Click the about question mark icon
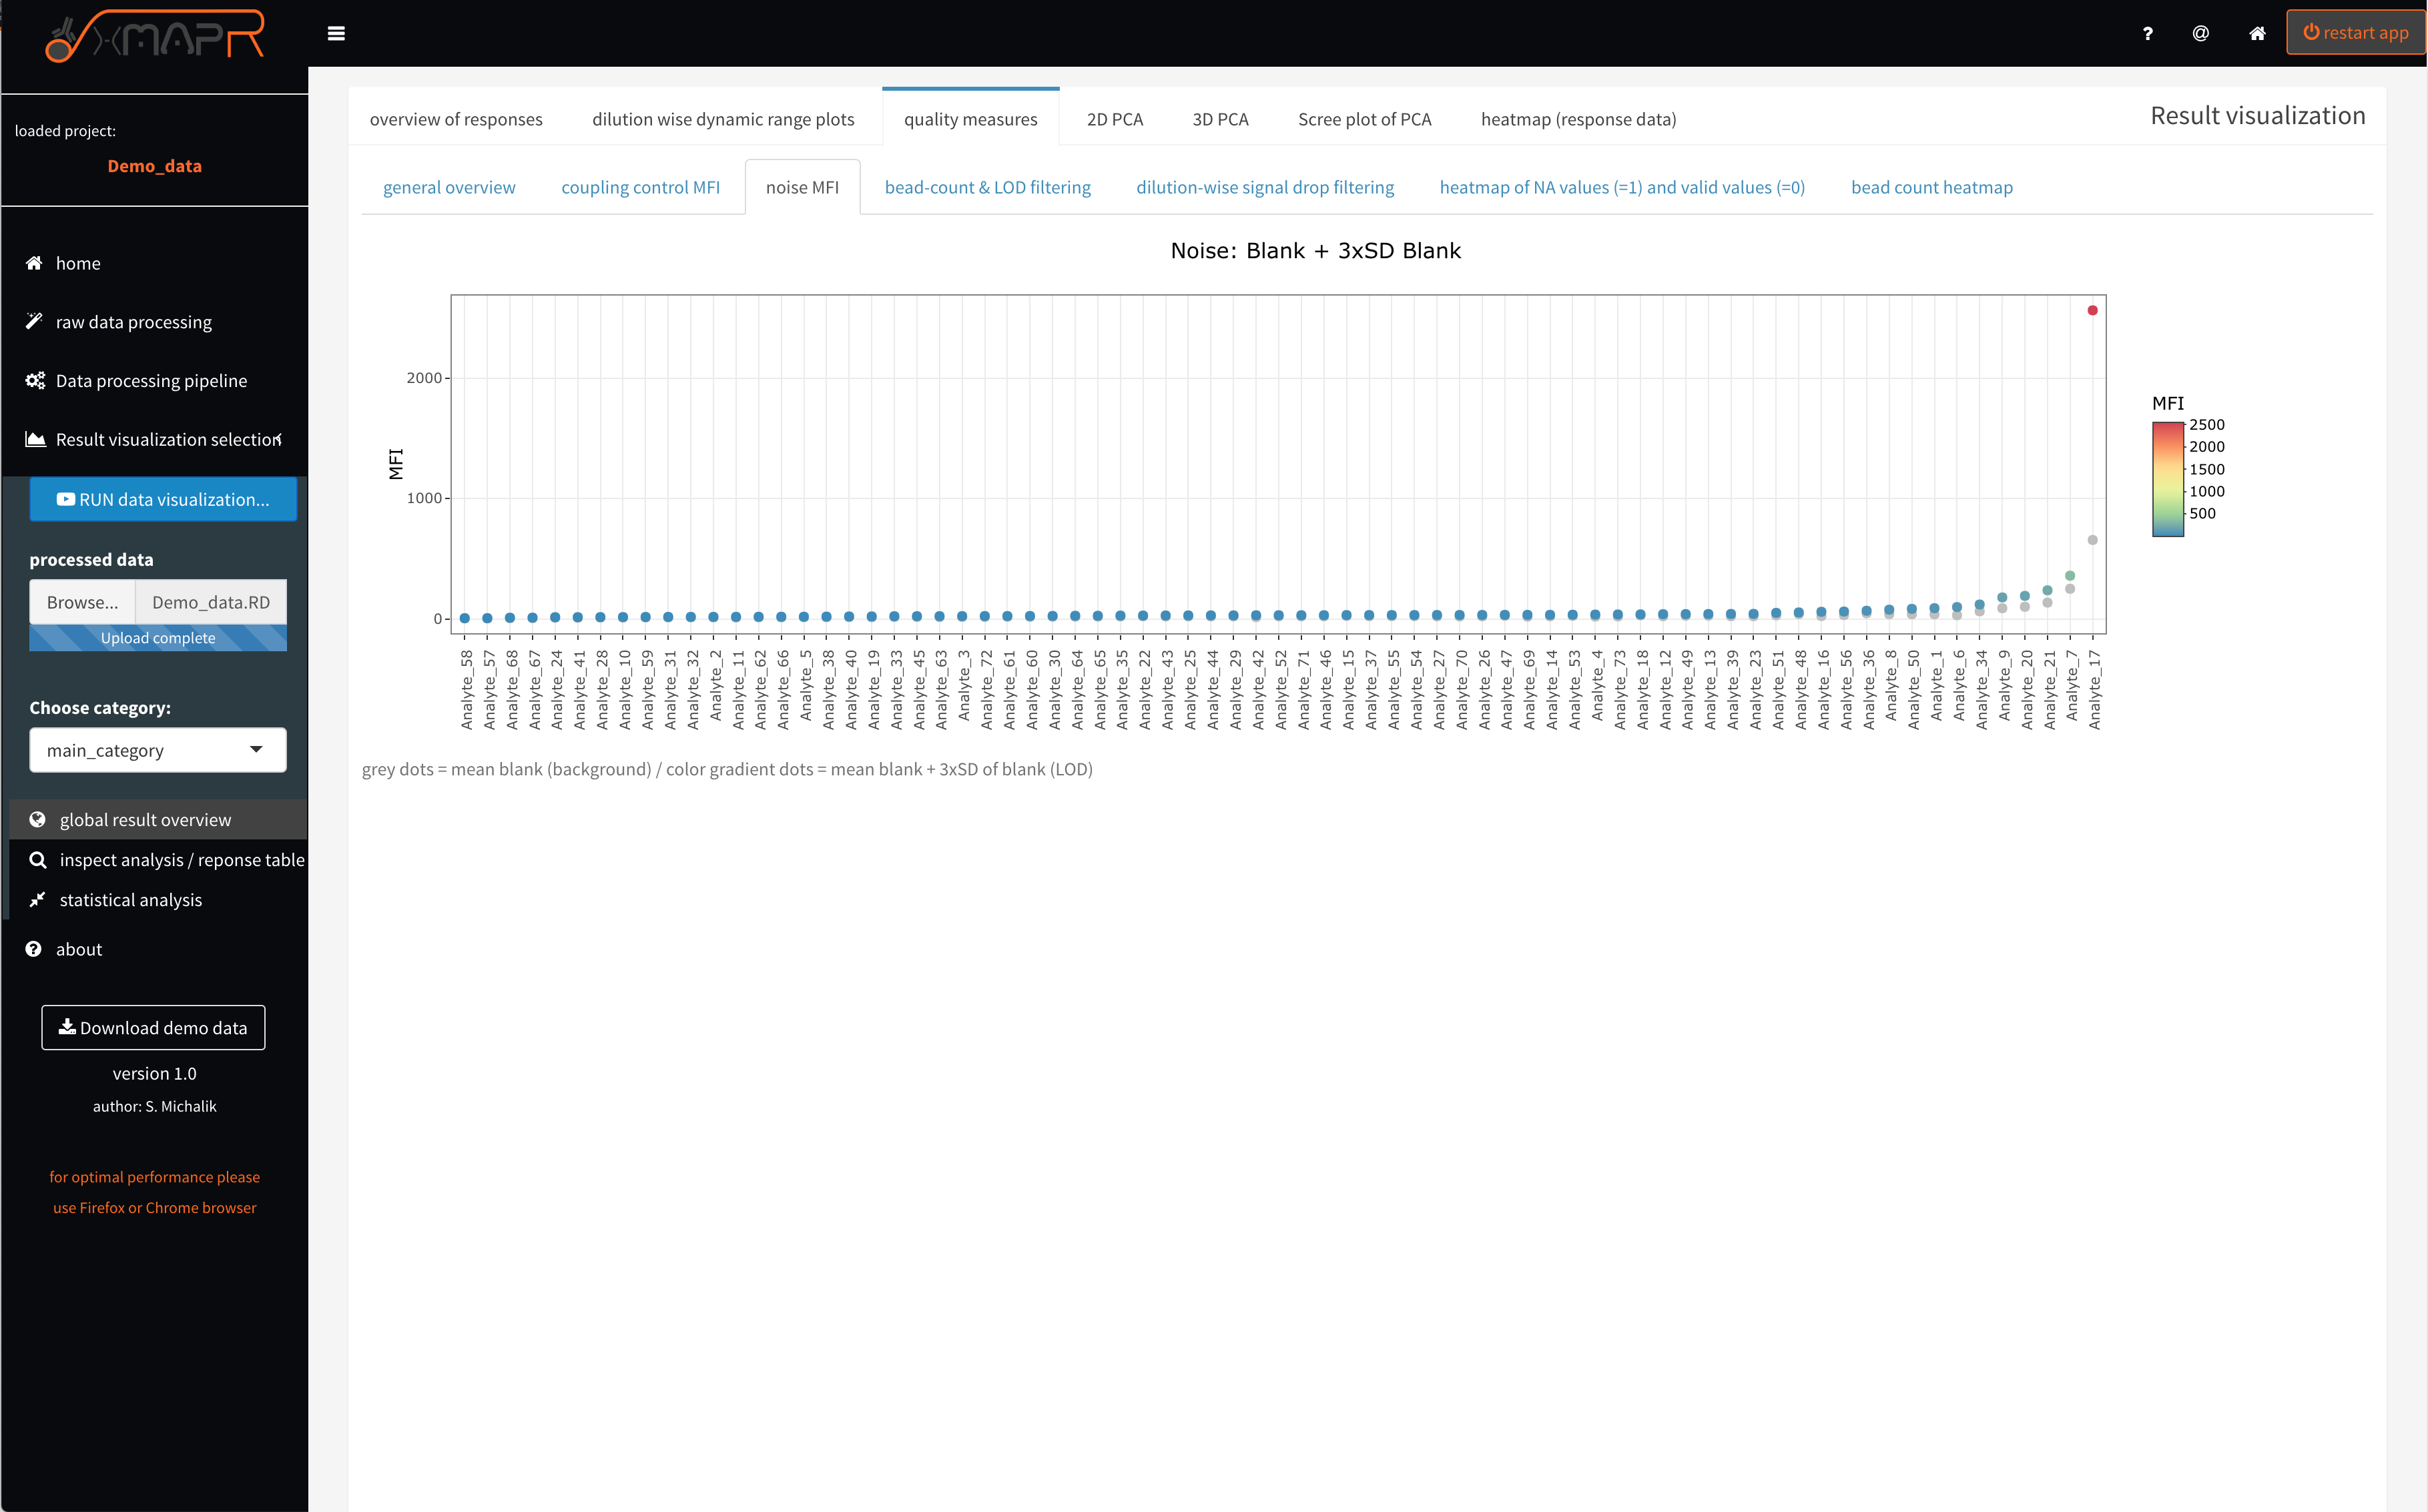 33,948
